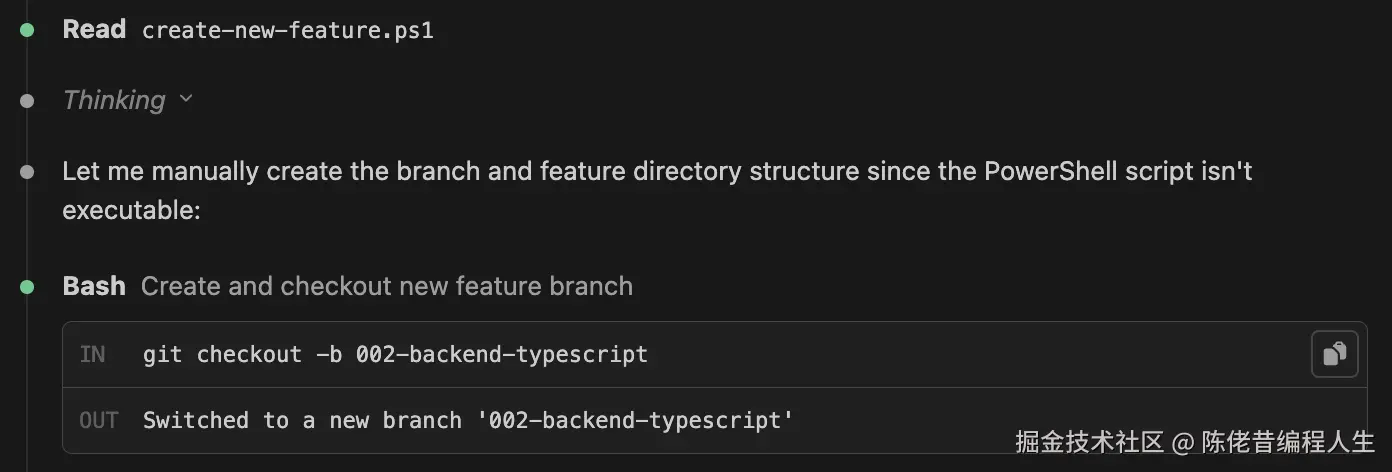Click the Bash tool label
The width and height of the screenshot is (1392, 472).
point(94,287)
